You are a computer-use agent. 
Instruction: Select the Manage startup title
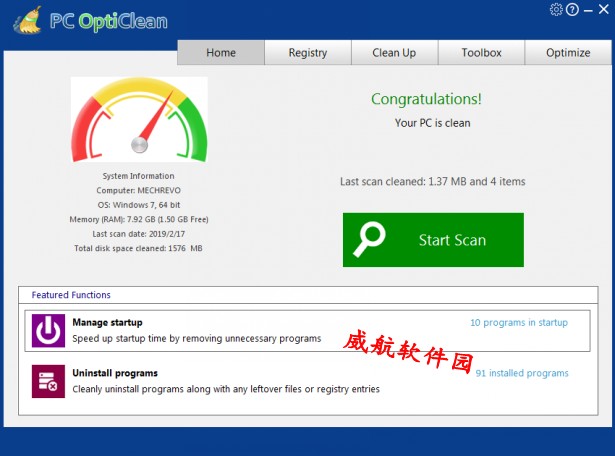[x=107, y=322]
